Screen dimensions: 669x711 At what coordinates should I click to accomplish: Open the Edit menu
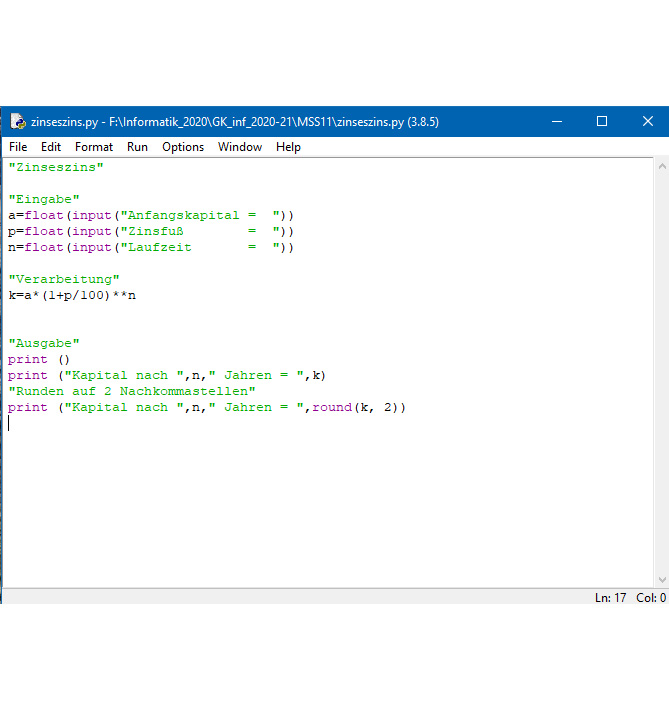pos(51,147)
